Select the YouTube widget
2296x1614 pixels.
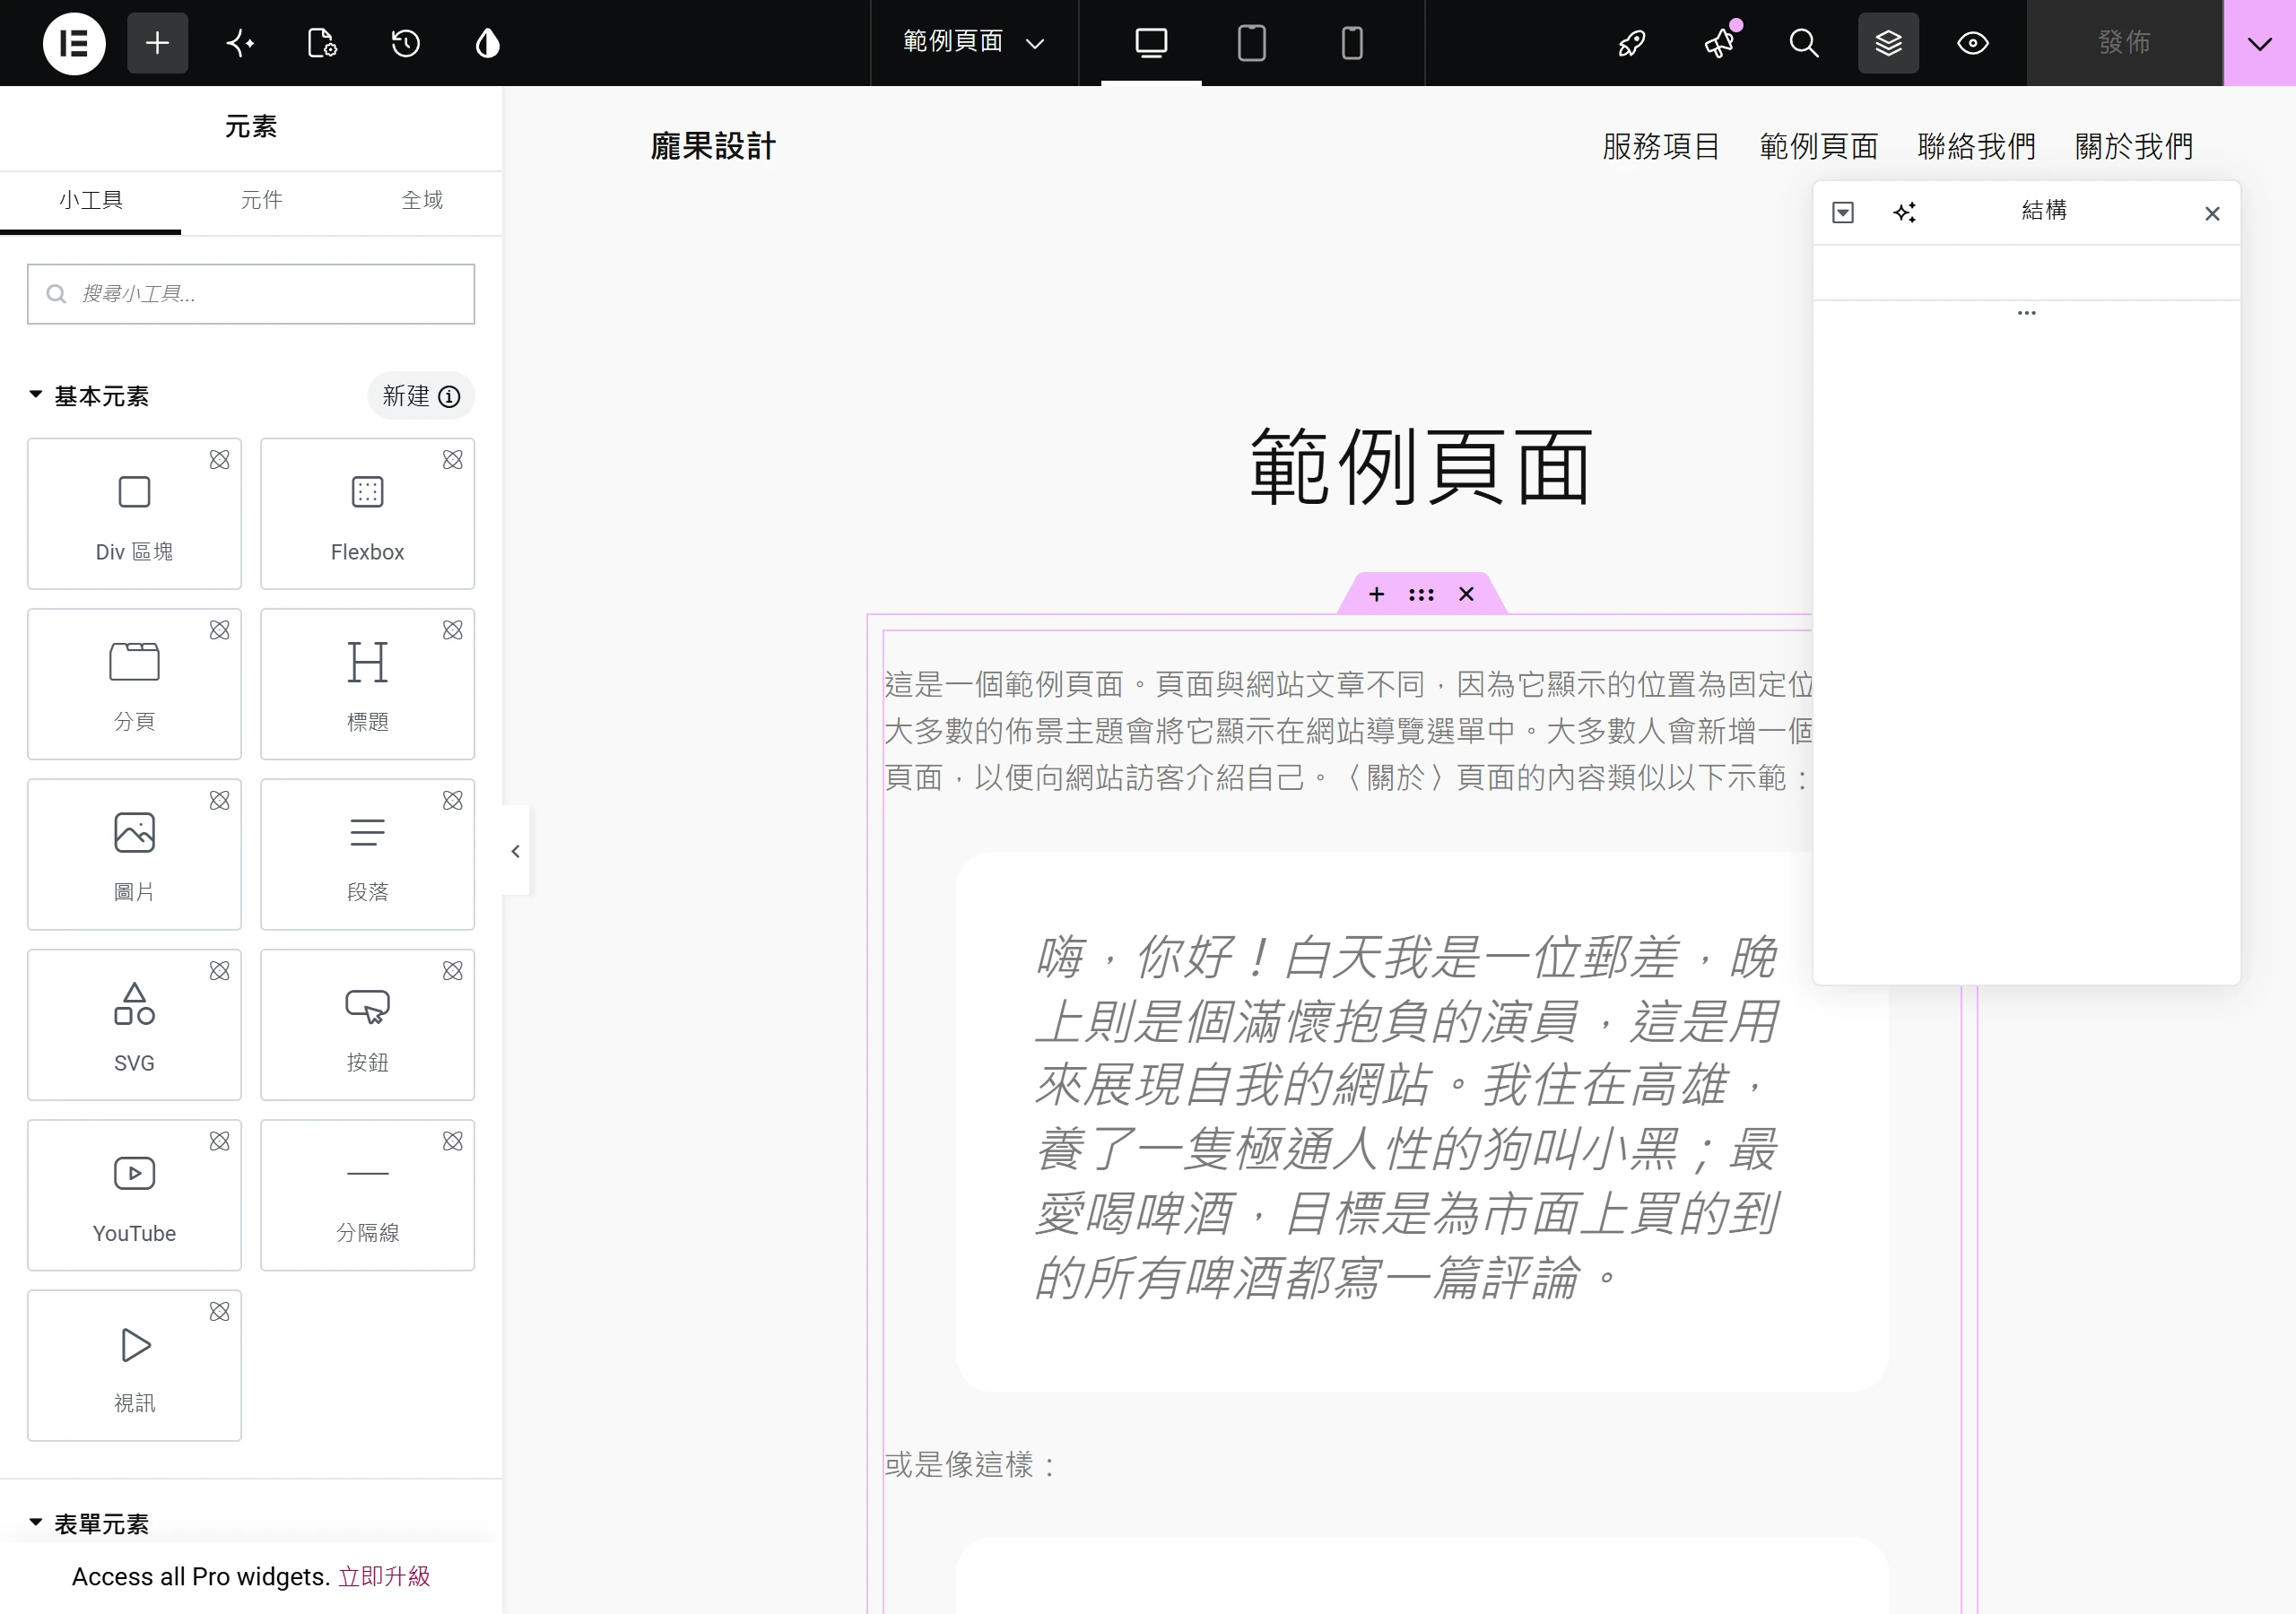134,1195
